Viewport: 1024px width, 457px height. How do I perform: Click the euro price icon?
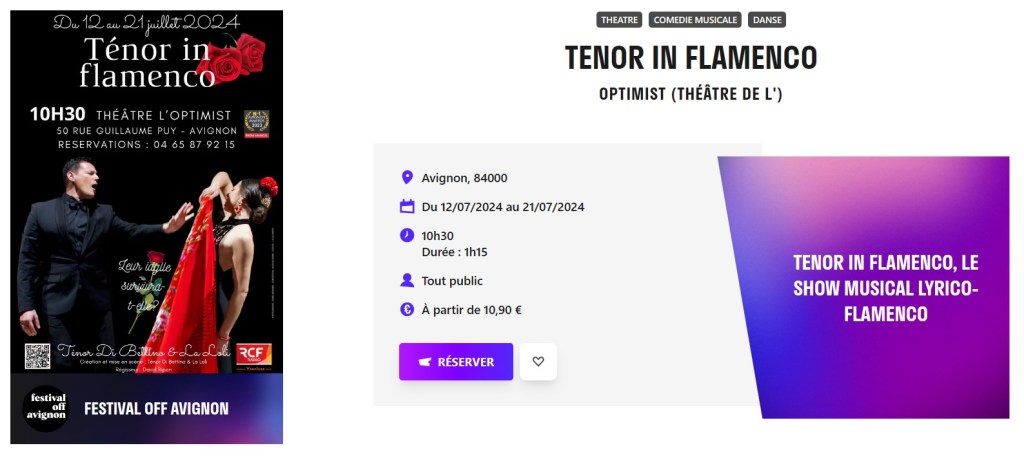tap(407, 310)
